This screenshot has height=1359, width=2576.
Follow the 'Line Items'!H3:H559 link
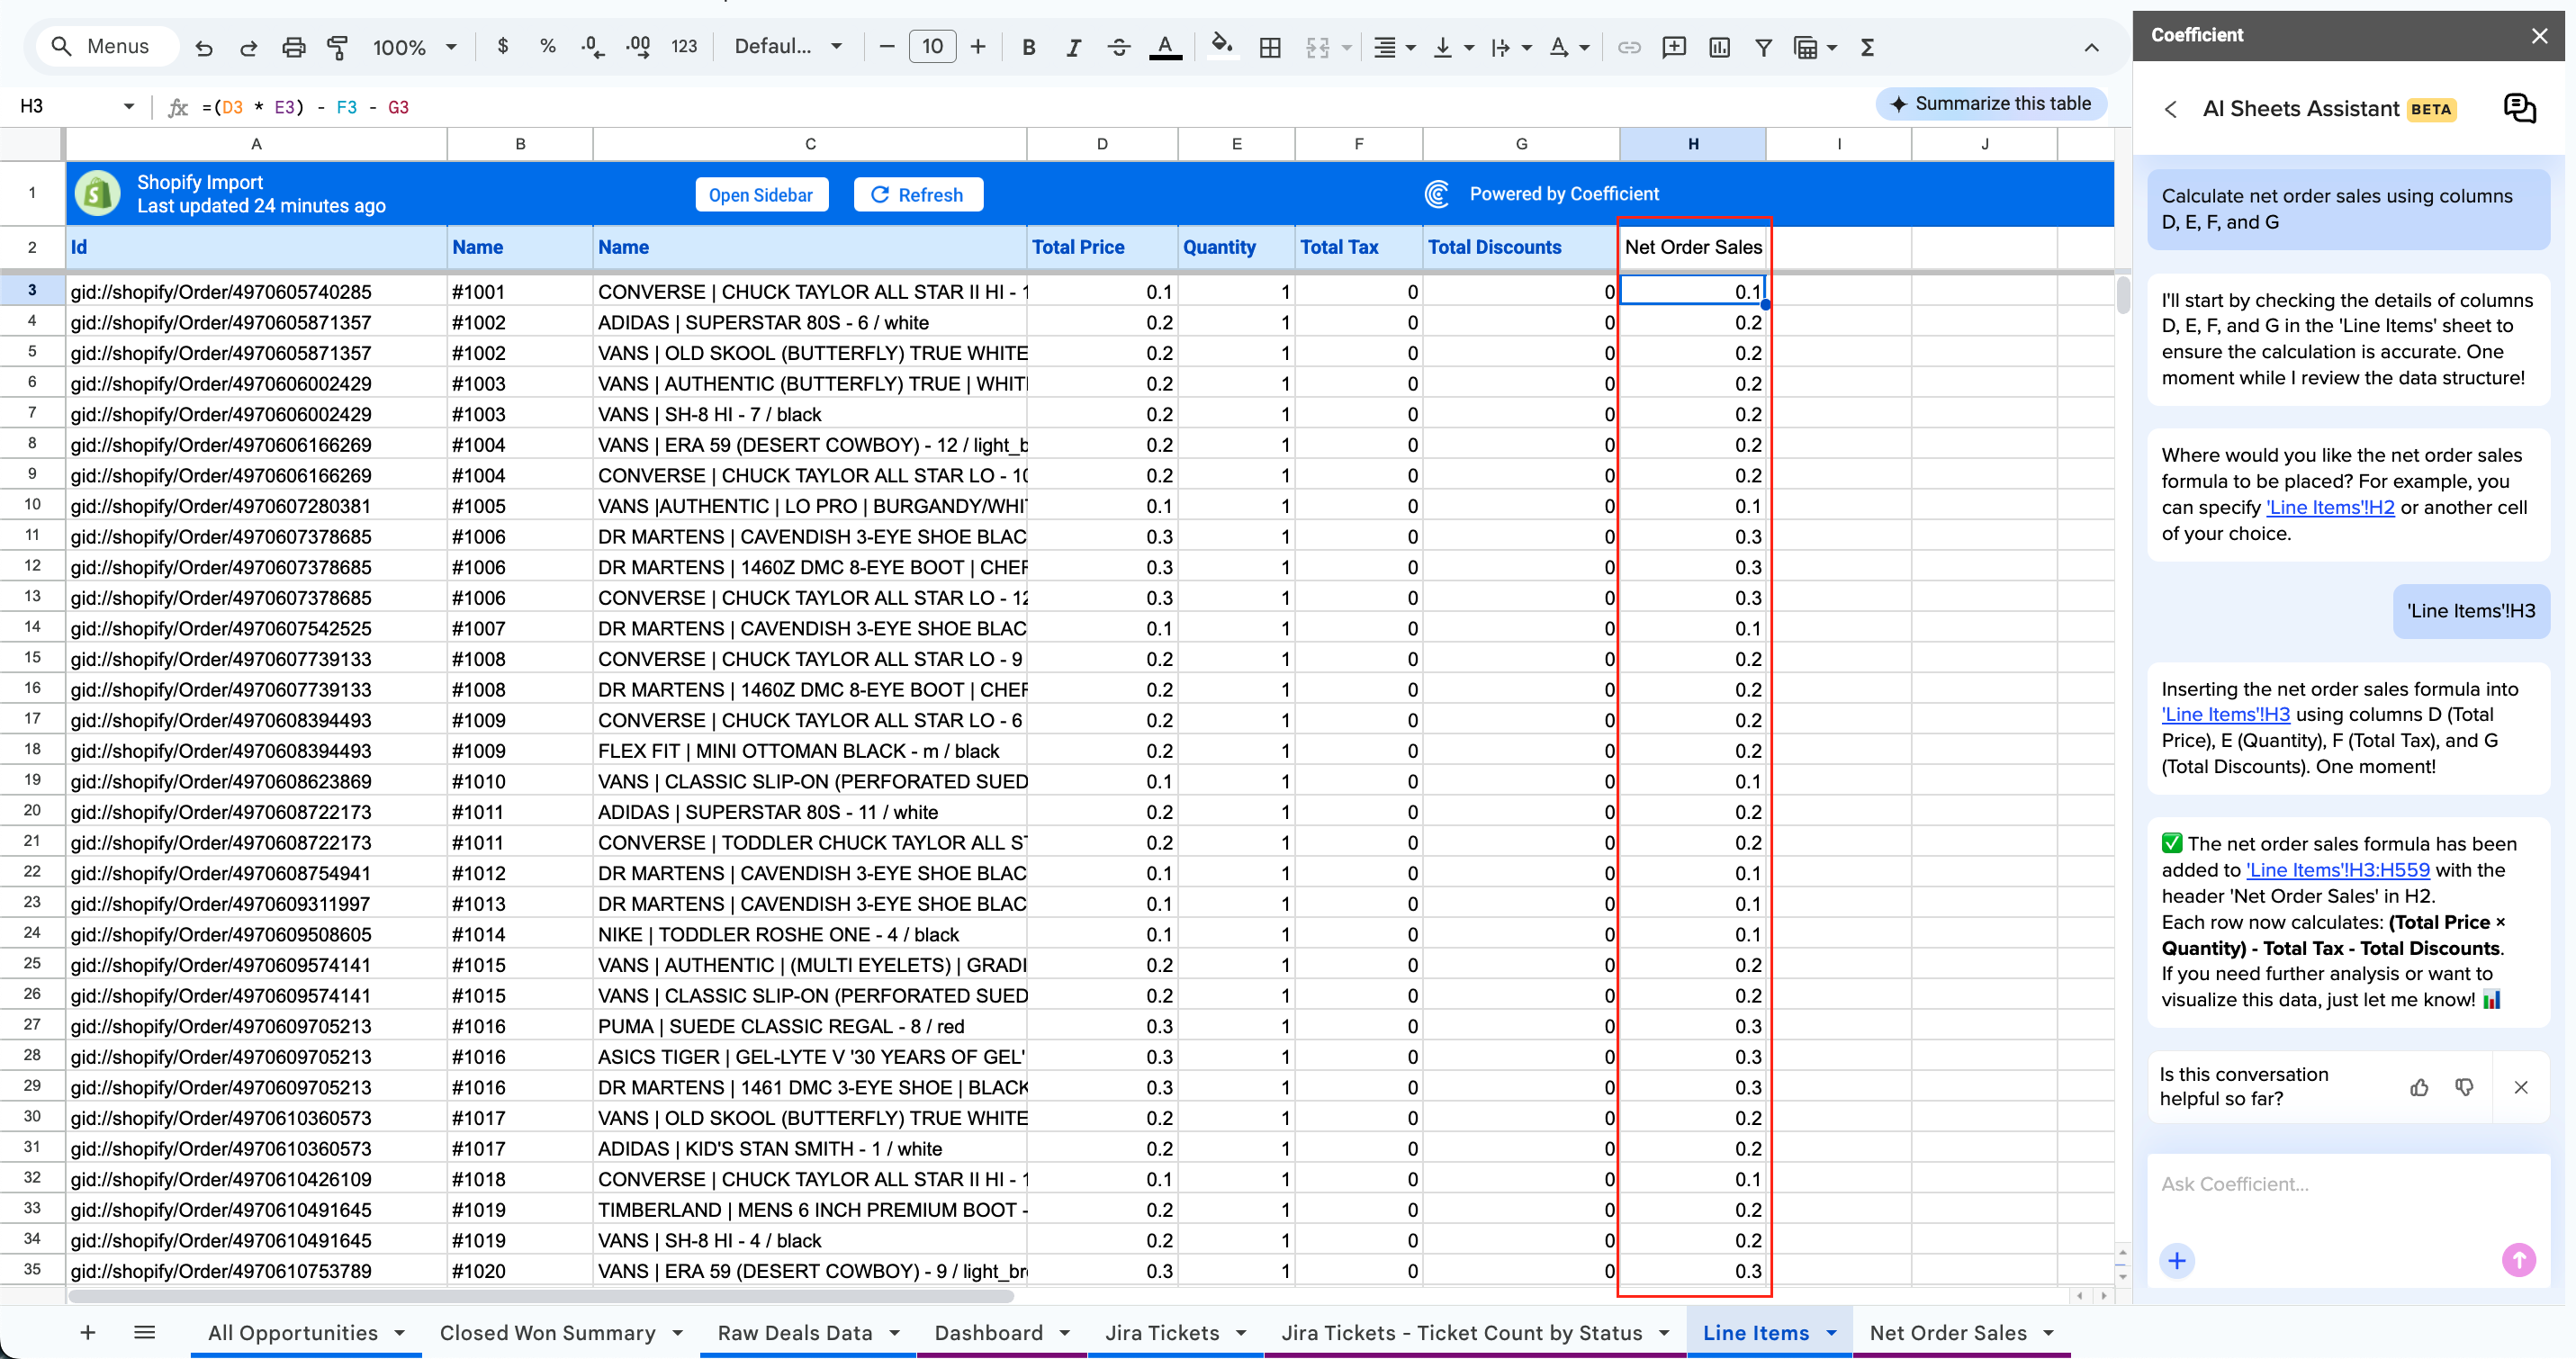tap(2337, 870)
